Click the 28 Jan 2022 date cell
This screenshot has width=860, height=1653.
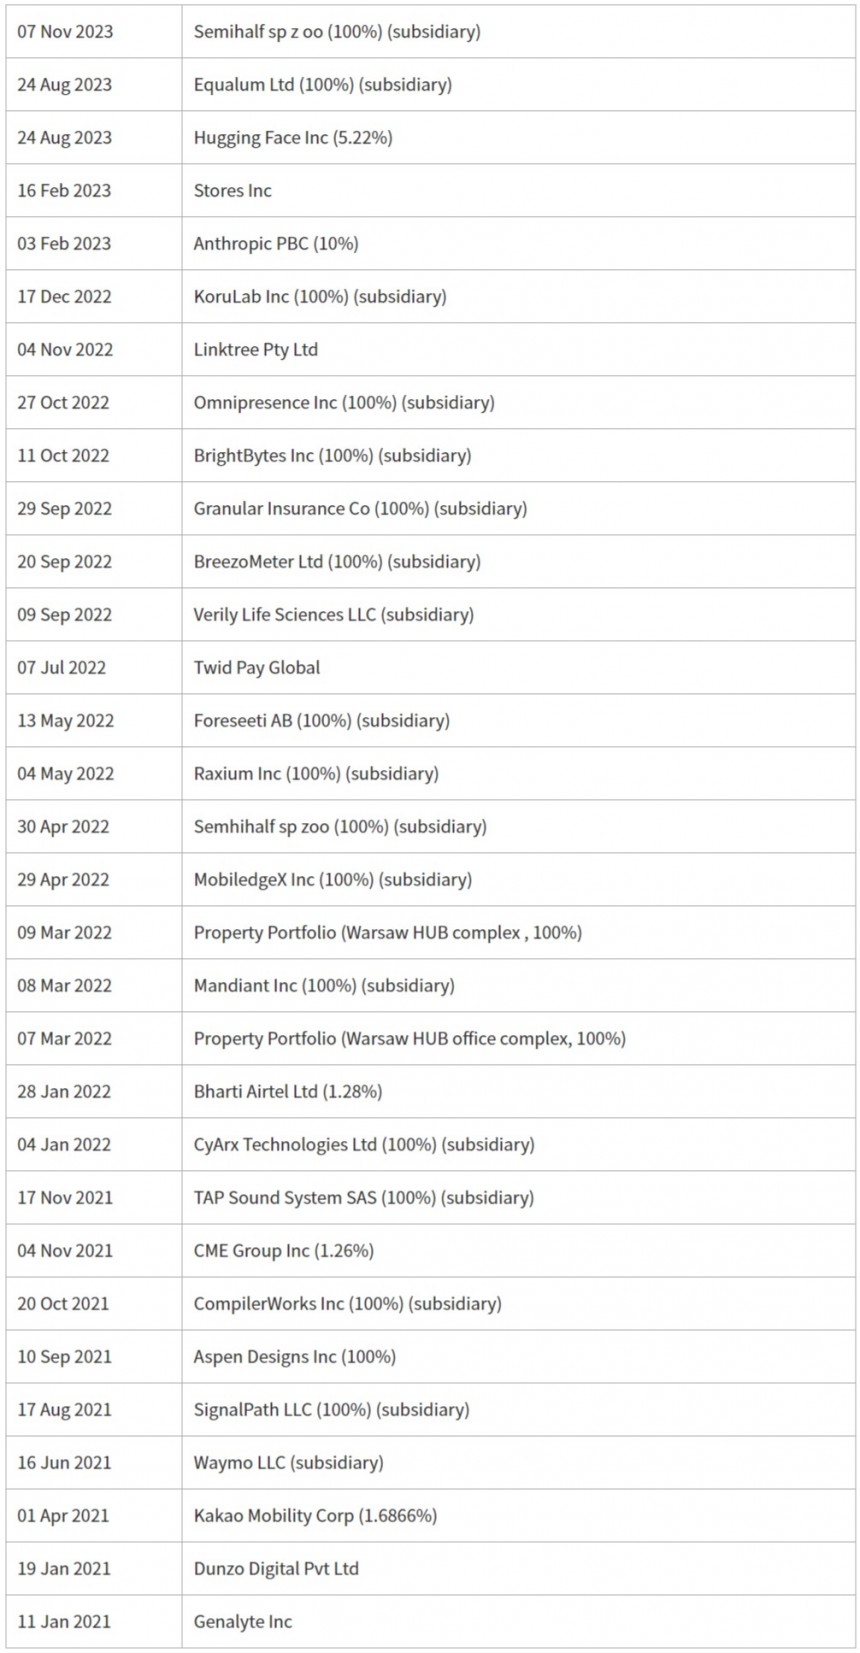click(x=64, y=1092)
